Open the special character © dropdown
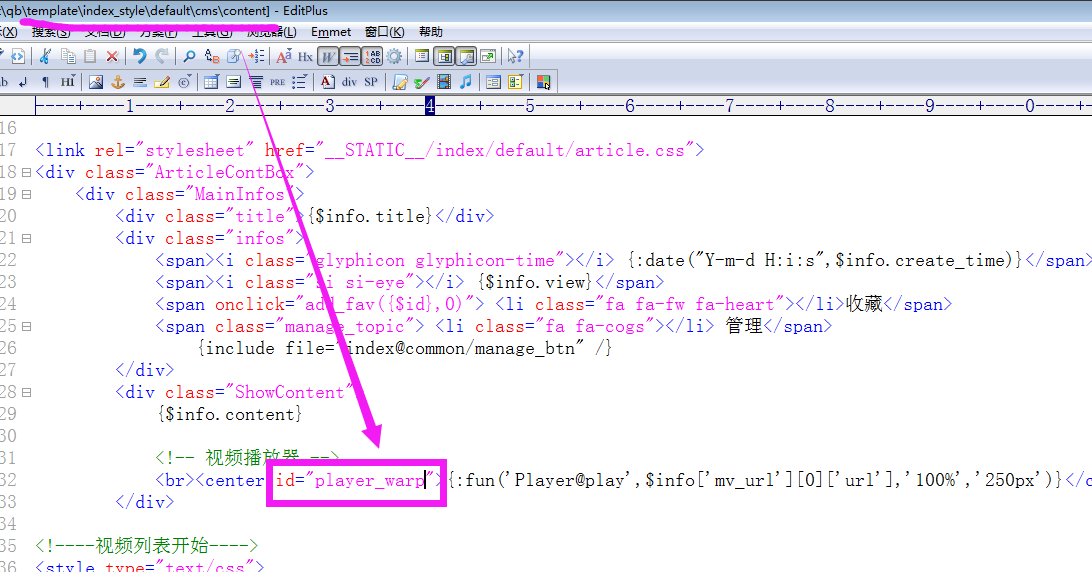 tap(185, 82)
